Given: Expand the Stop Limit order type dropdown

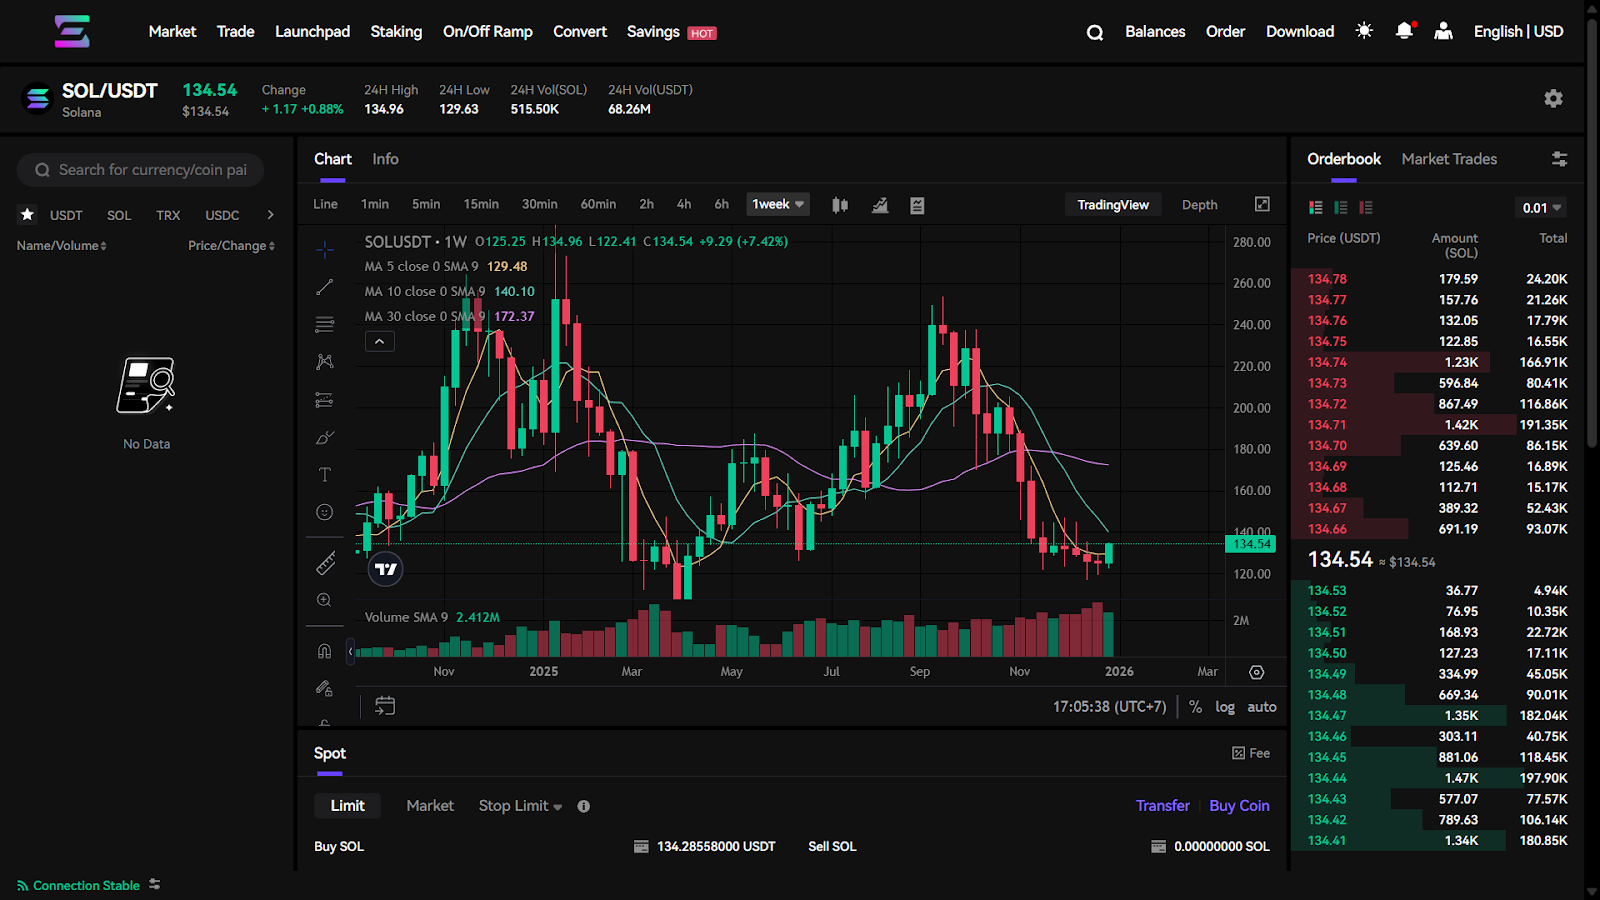Looking at the screenshot, I should point(520,806).
